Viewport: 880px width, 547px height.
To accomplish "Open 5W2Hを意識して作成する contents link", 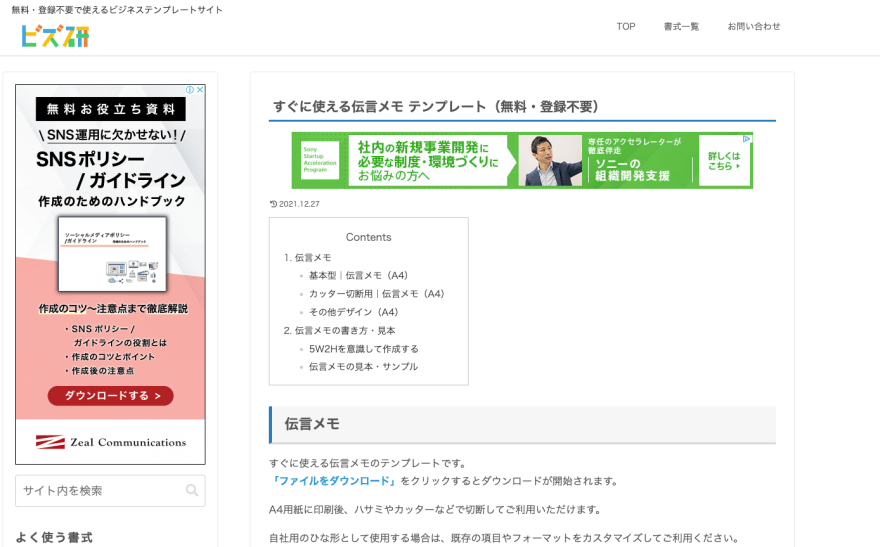I will (x=364, y=349).
